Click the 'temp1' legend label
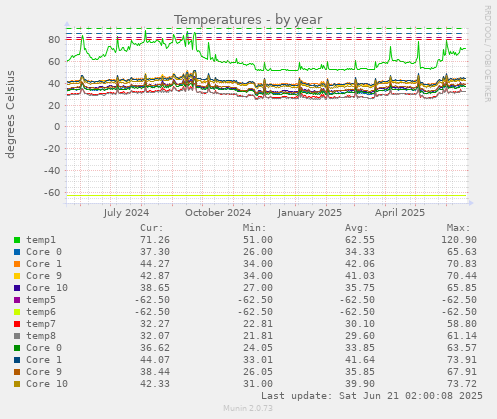Viewport: 497px width, 419px height. point(41,240)
